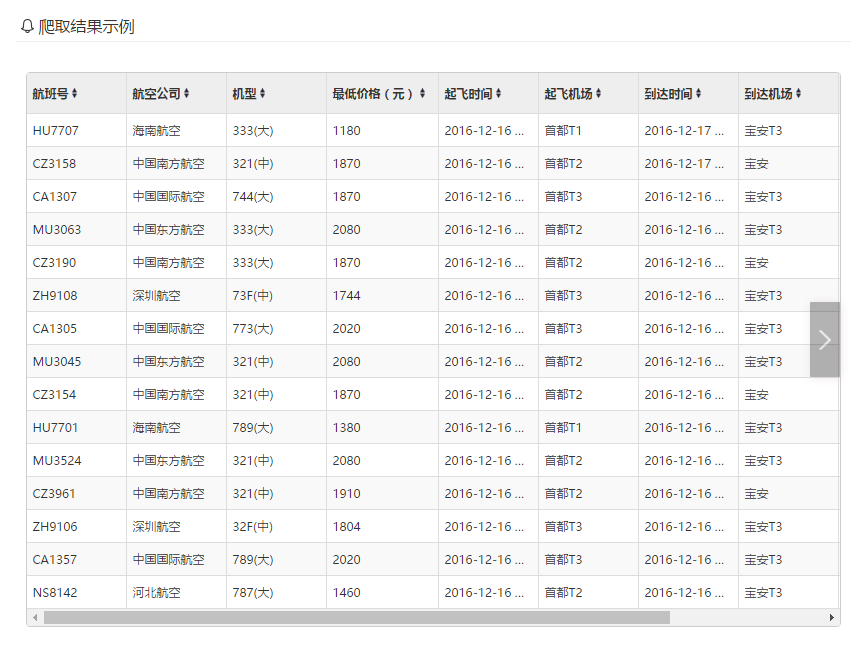
Task: Select the ZH9108 深圳航空 row
Action: [x=55, y=295]
